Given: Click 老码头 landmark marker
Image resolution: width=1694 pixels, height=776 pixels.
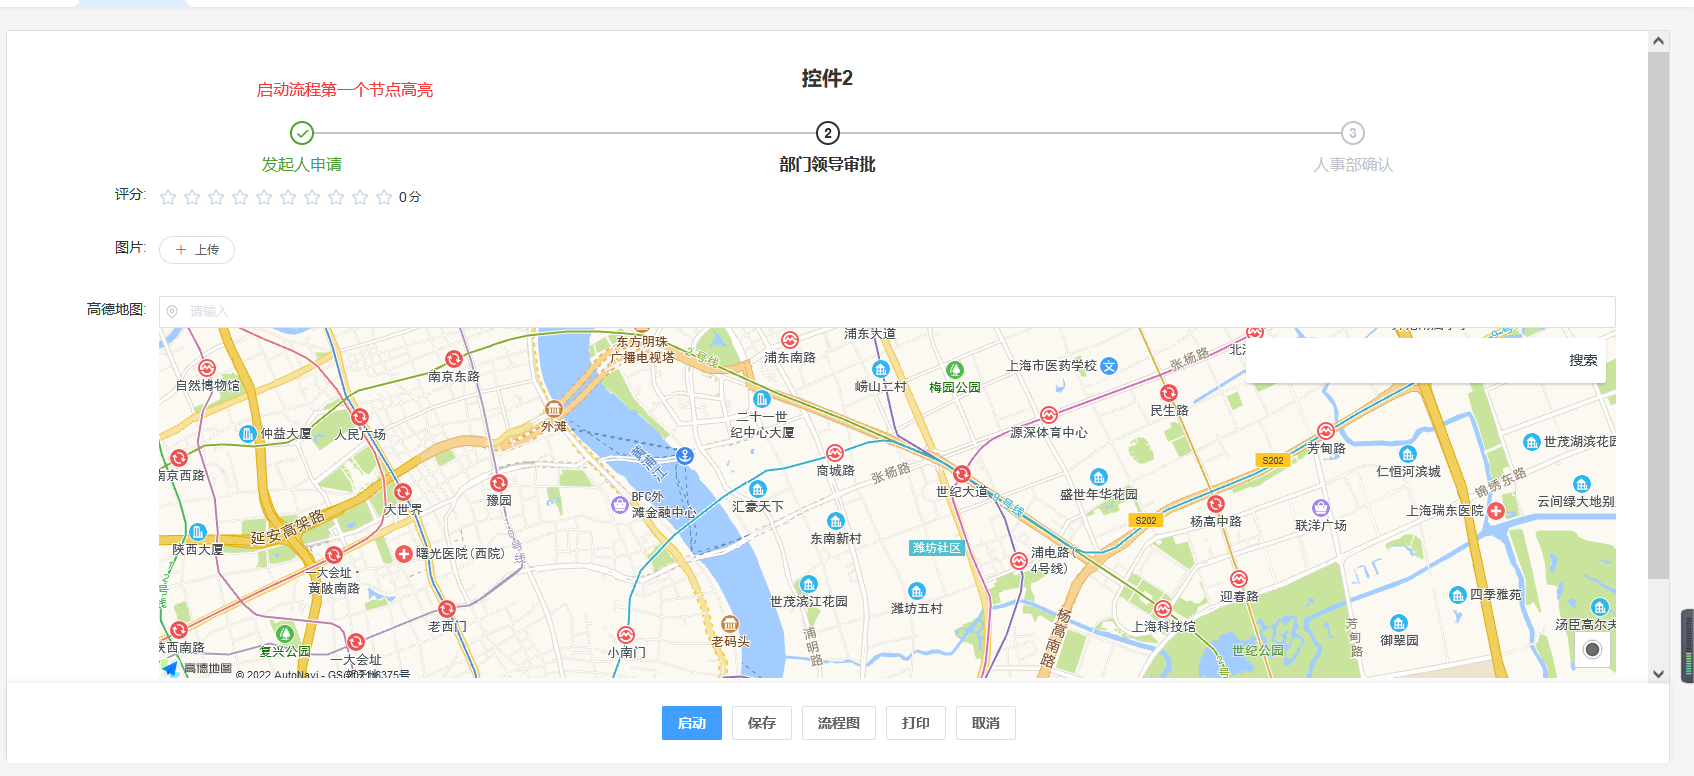Looking at the screenshot, I should 730,624.
